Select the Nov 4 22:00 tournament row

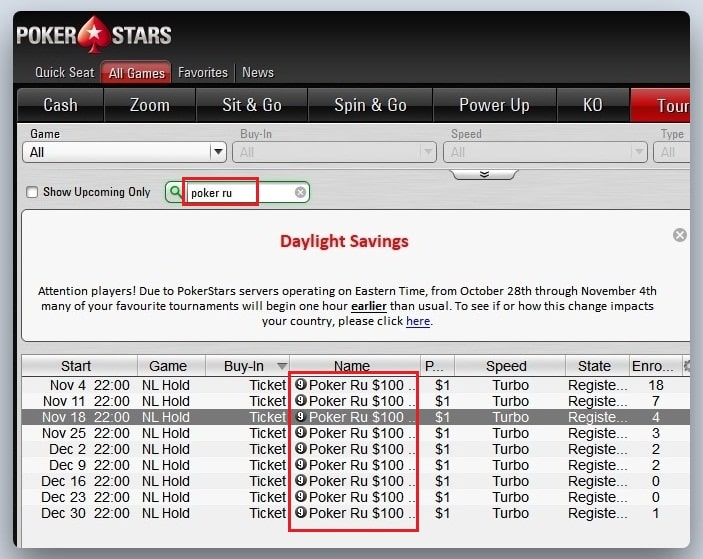(356, 385)
